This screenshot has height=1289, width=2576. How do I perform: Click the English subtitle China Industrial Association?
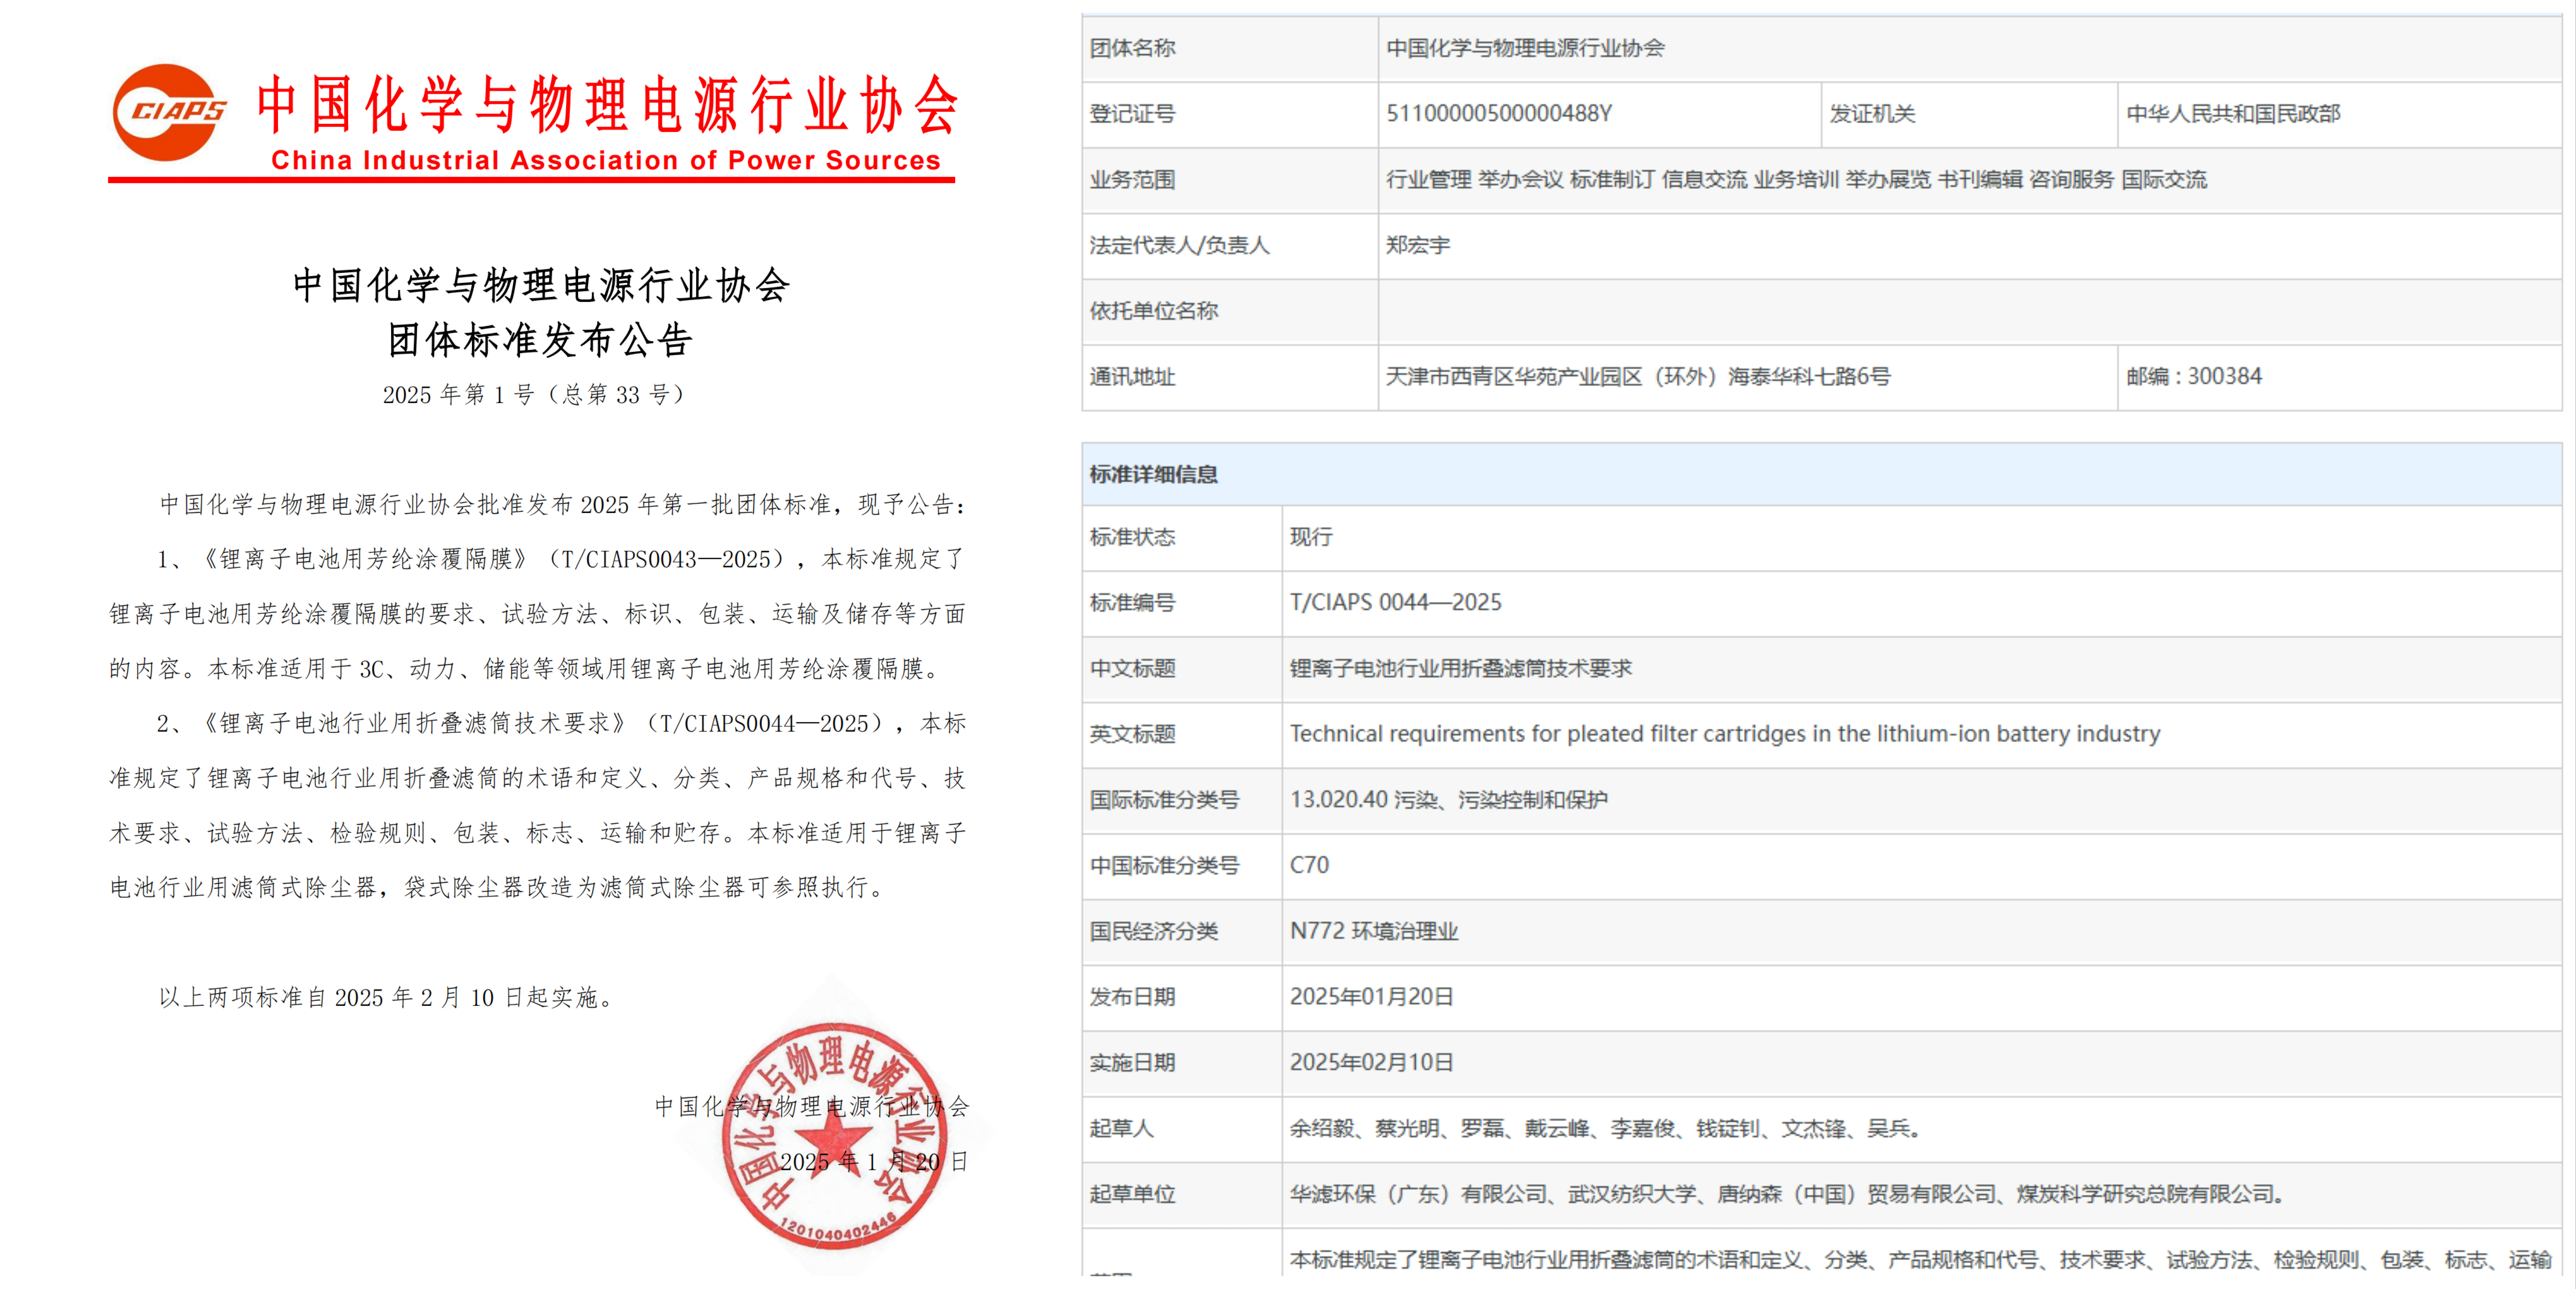coord(606,161)
